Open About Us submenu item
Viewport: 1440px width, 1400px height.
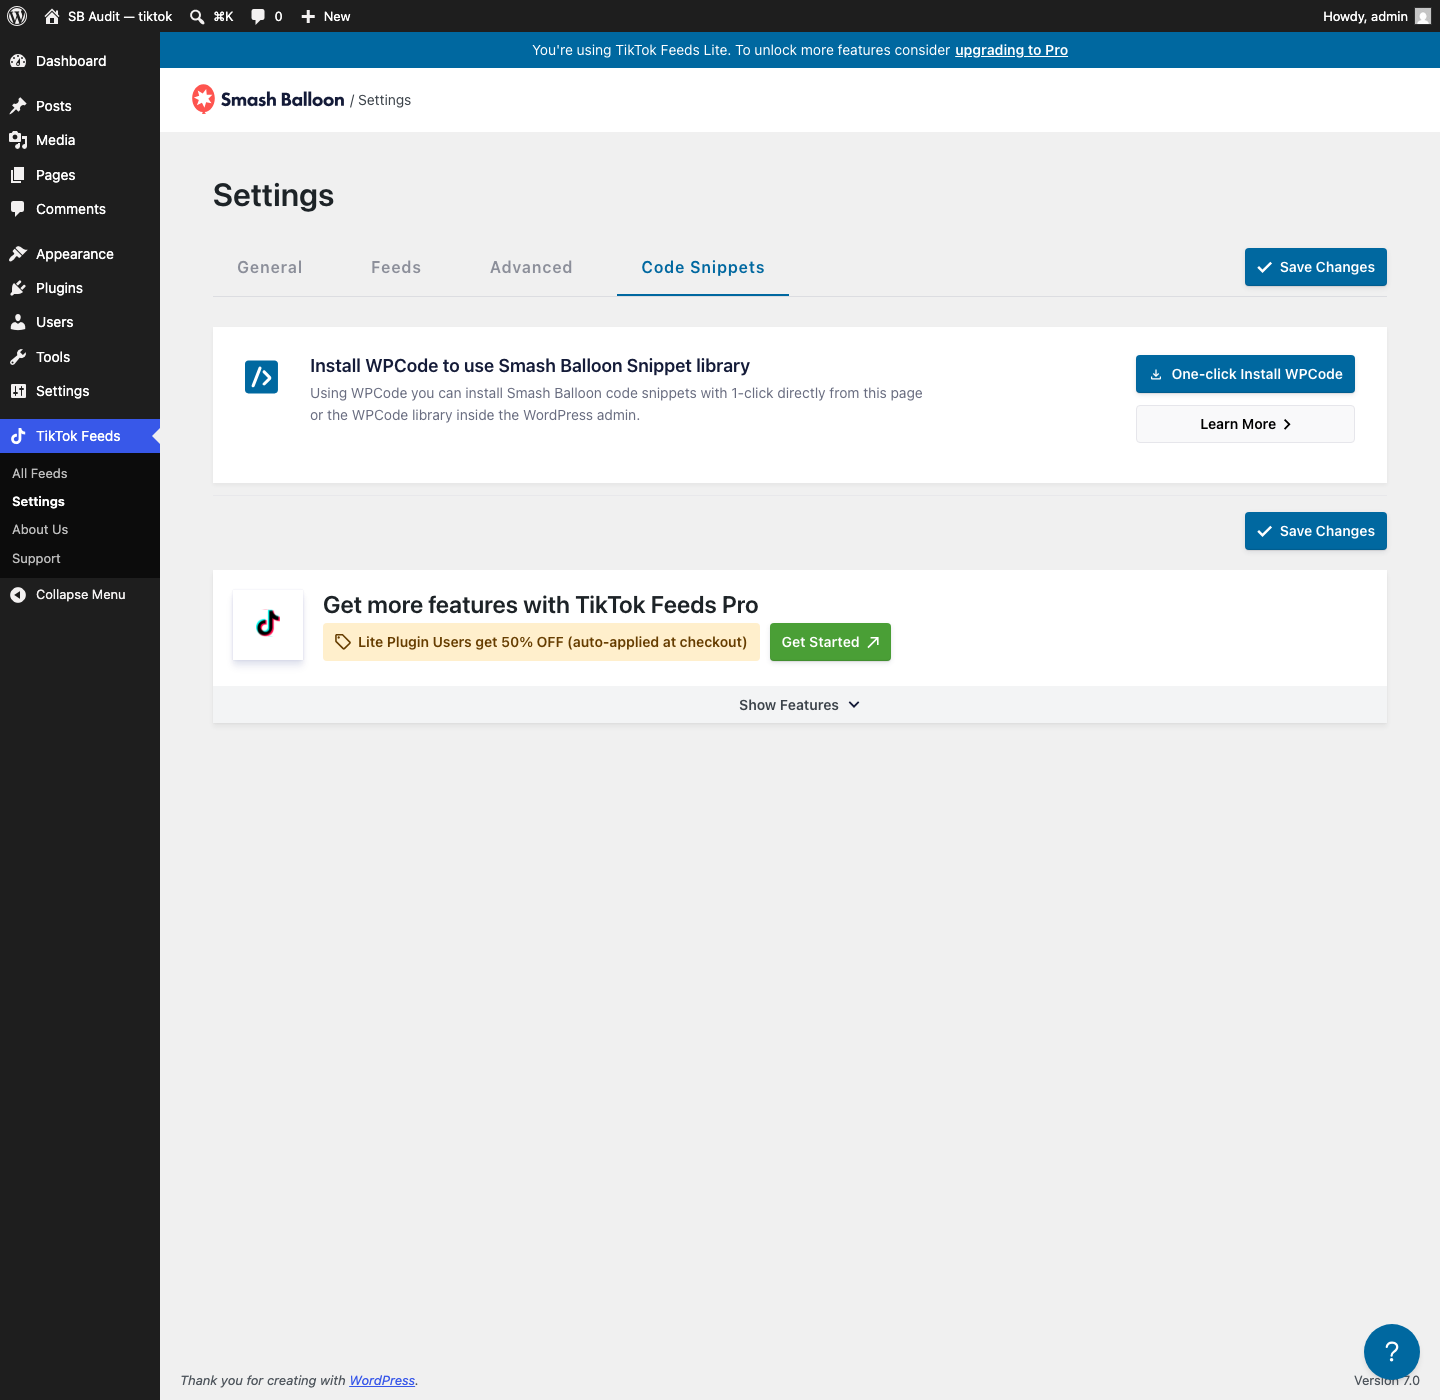(x=40, y=529)
